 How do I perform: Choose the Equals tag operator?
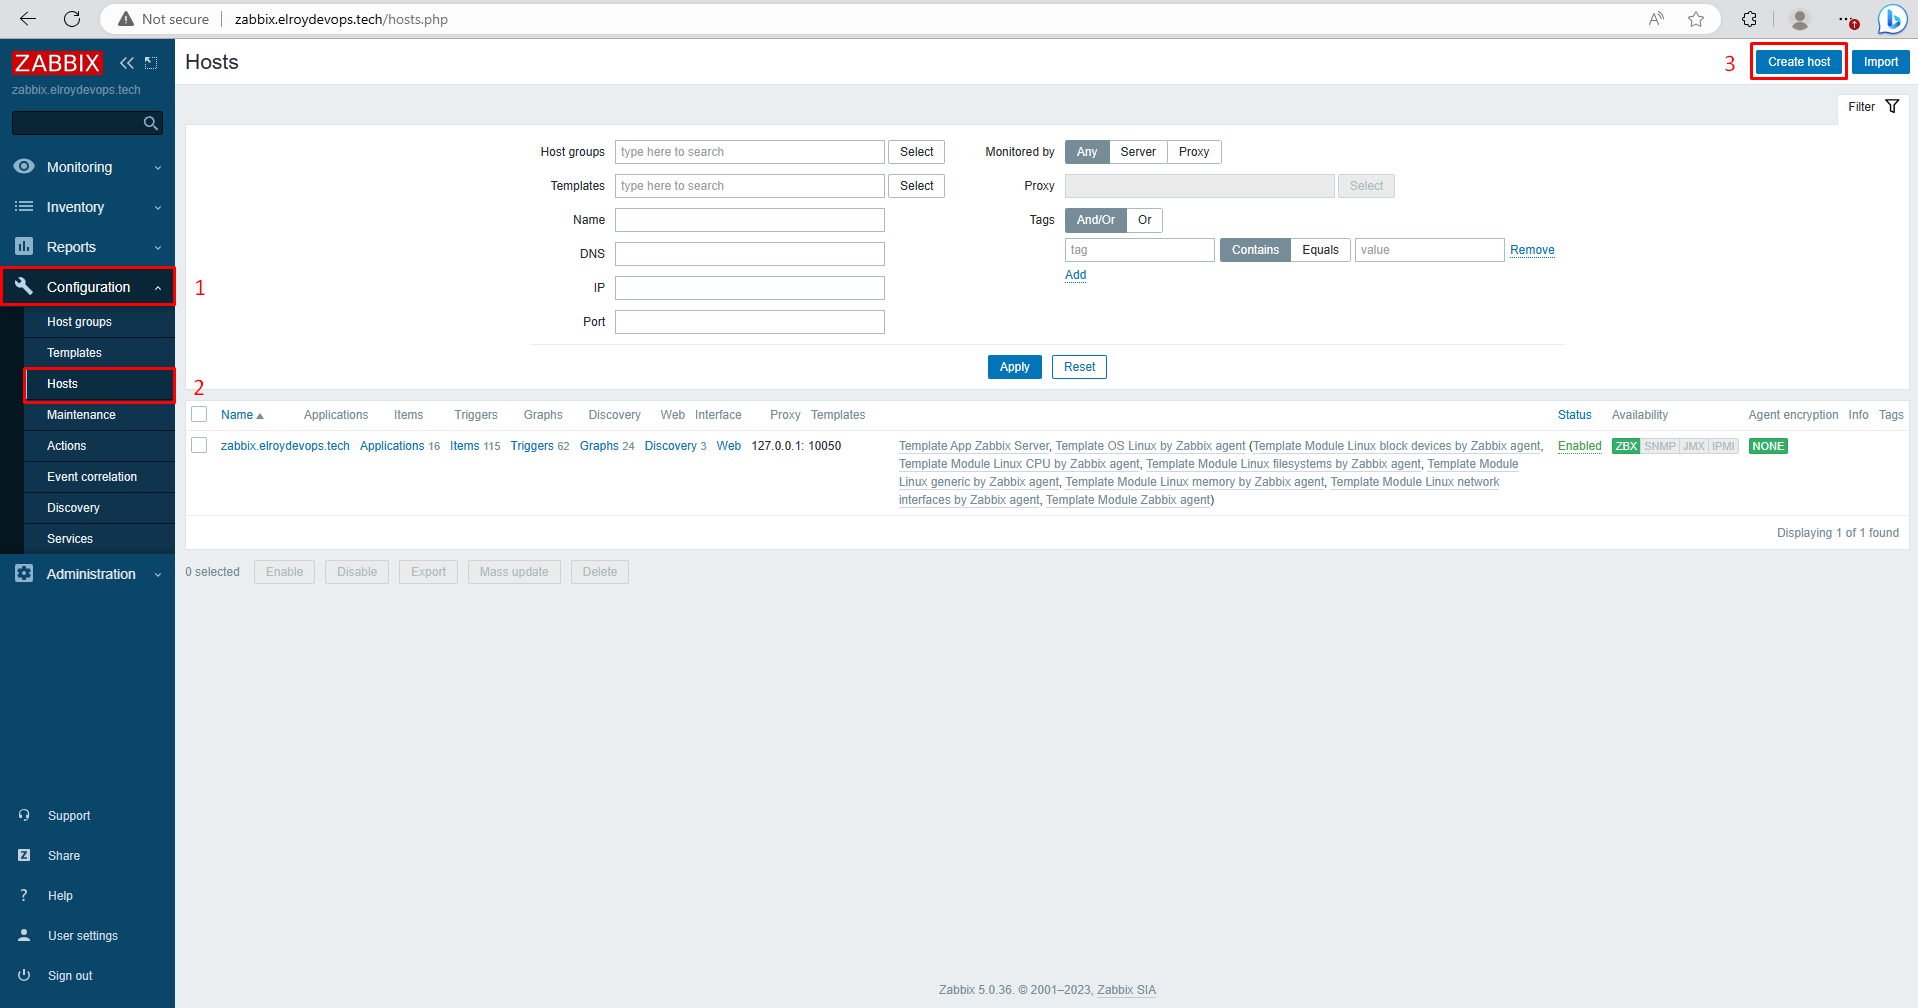(1320, 250)
